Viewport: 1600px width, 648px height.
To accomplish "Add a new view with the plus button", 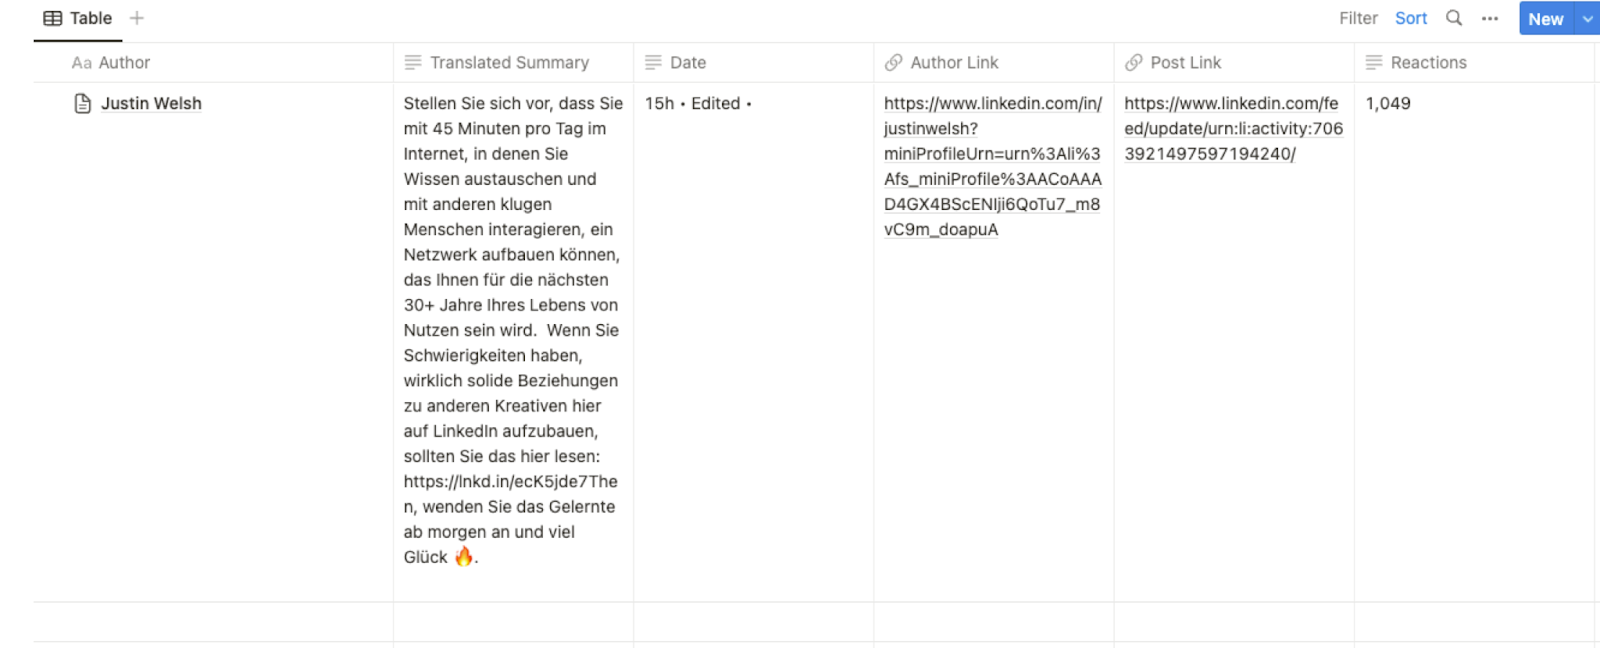I will click(x=136, y=17).
